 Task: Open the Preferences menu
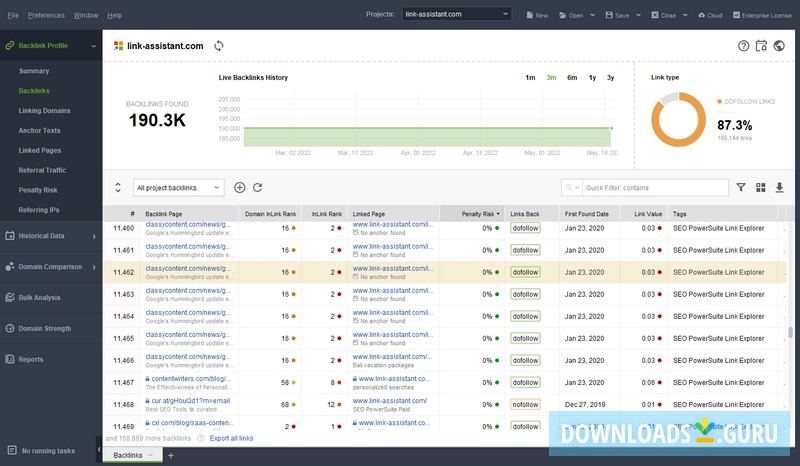coord(46,15)
